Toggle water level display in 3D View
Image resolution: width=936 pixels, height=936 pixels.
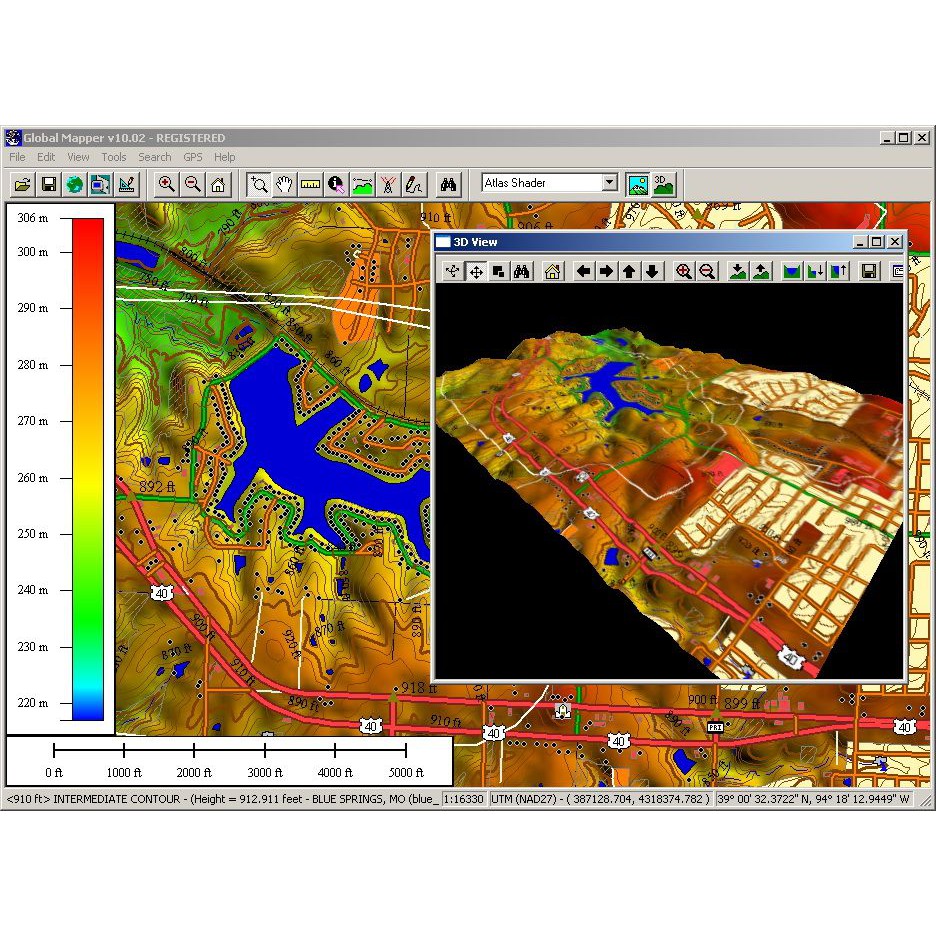tap(792, 271)
